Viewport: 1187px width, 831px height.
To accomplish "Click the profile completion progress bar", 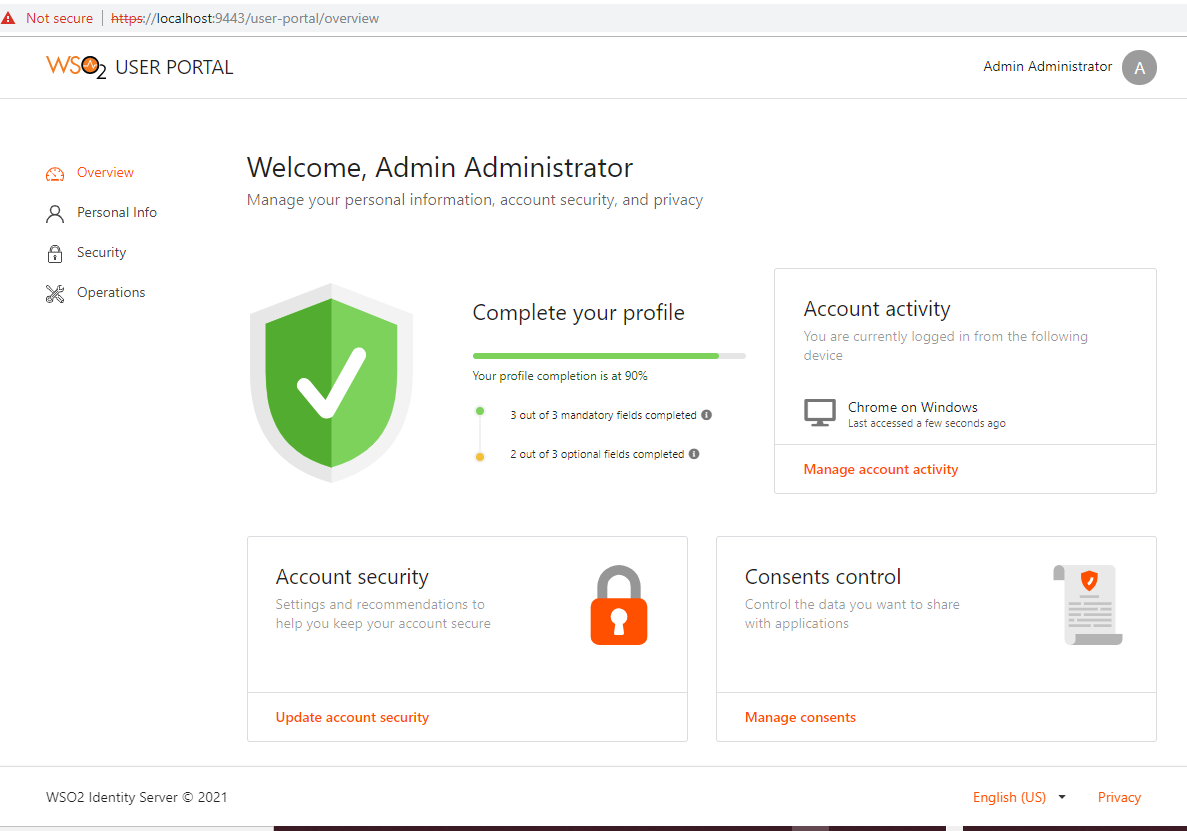I will 609,355.
